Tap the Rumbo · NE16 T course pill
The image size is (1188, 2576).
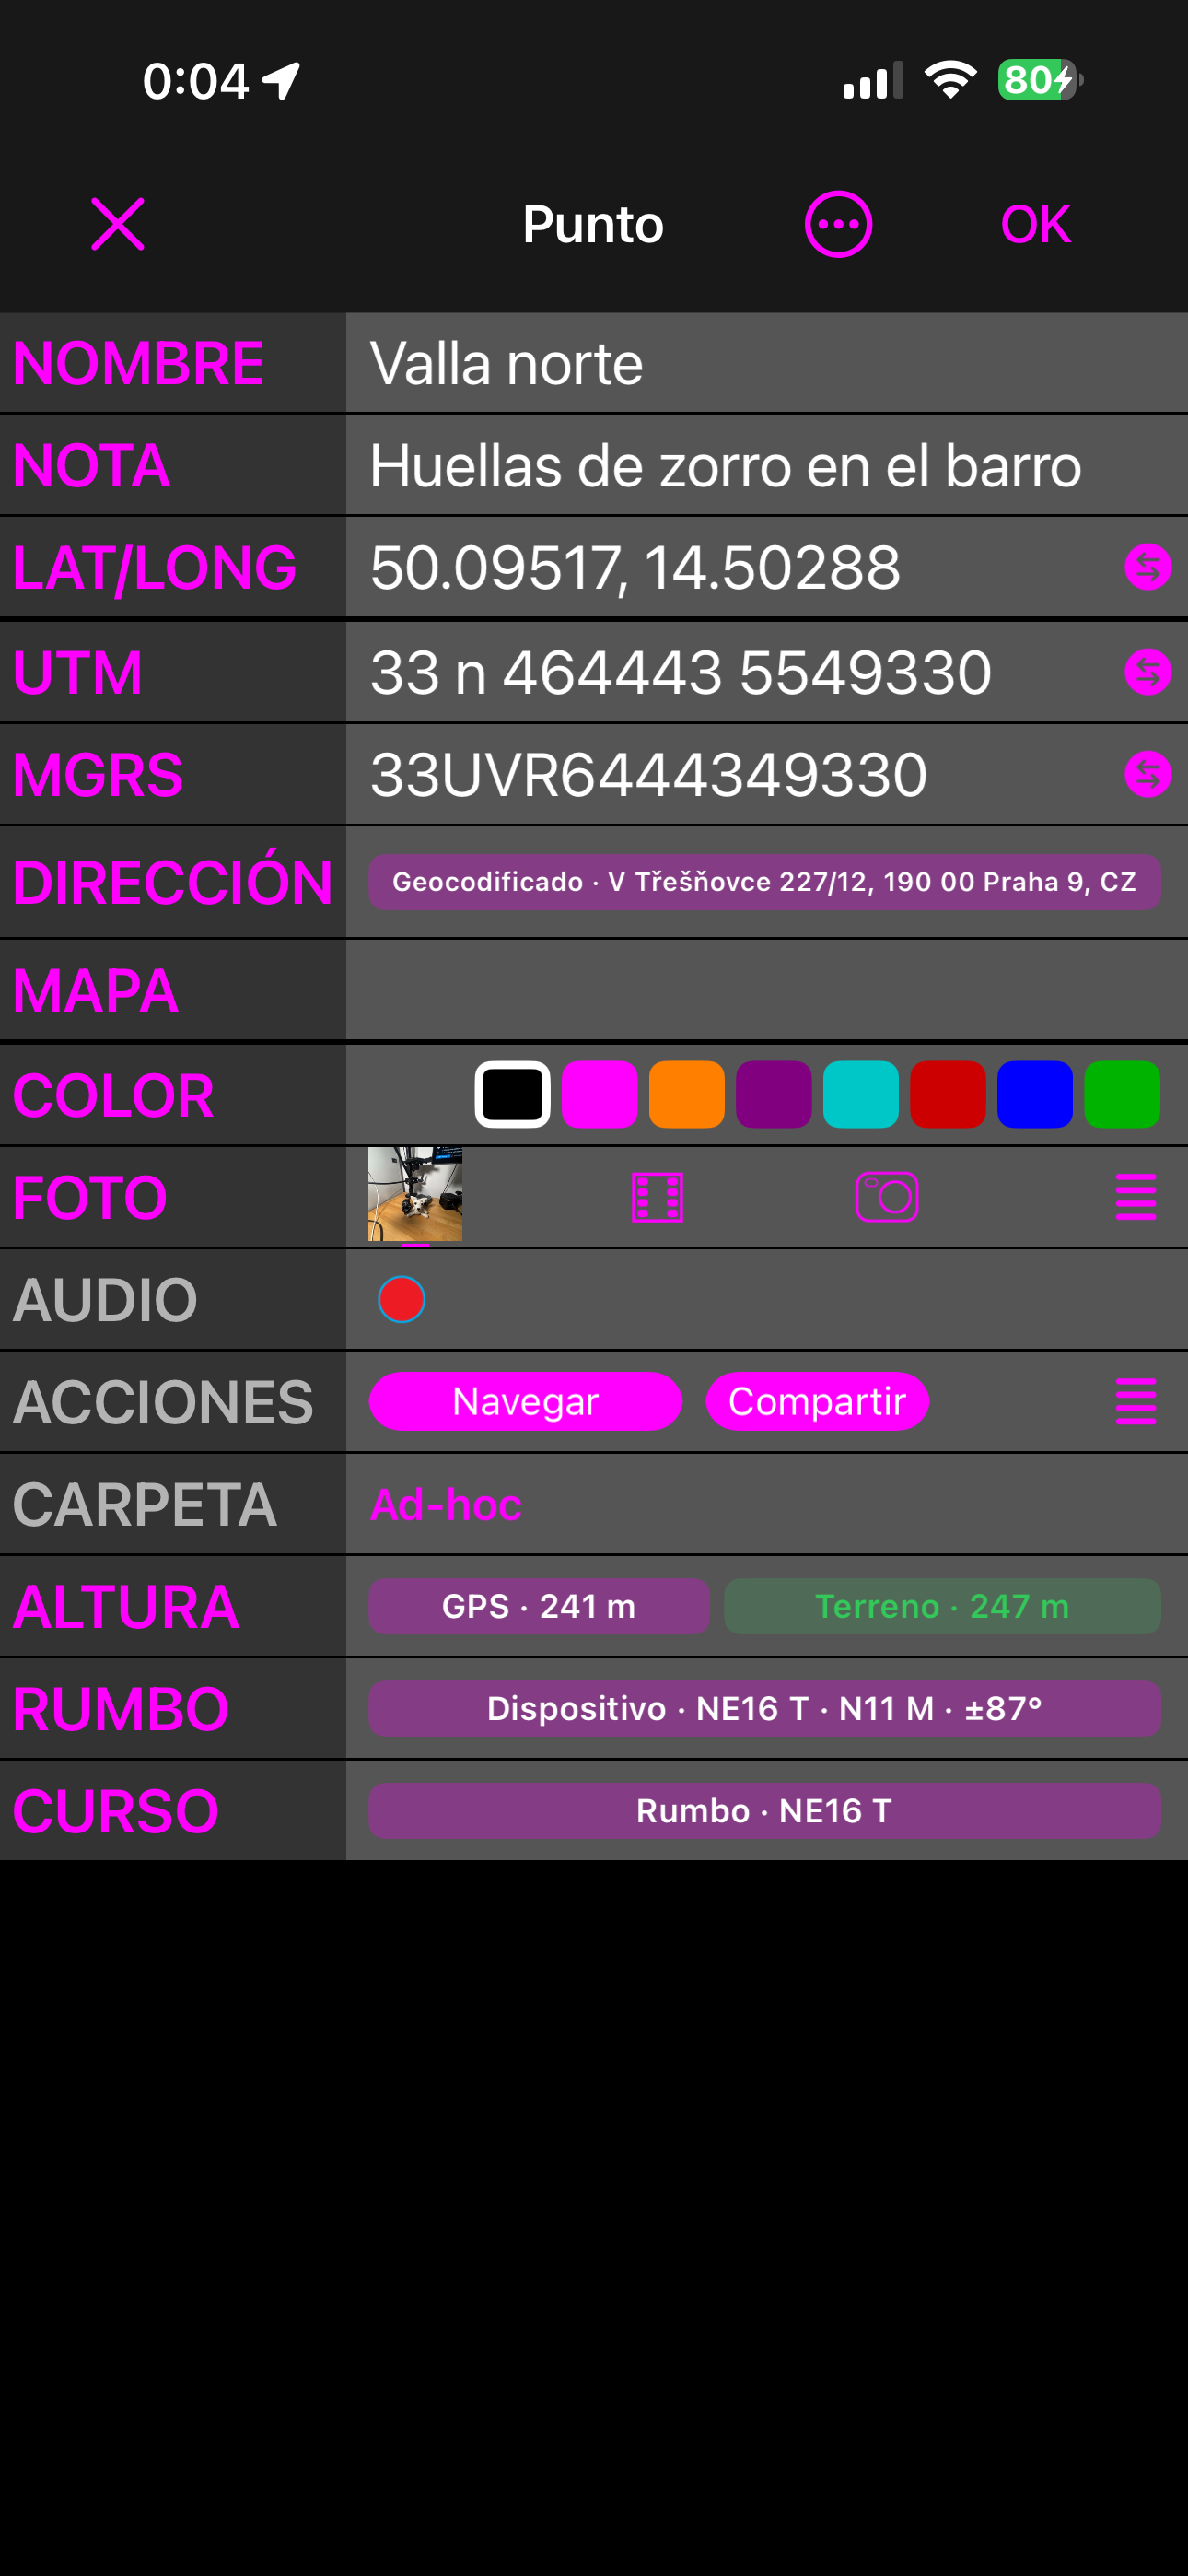[765, 1811]
